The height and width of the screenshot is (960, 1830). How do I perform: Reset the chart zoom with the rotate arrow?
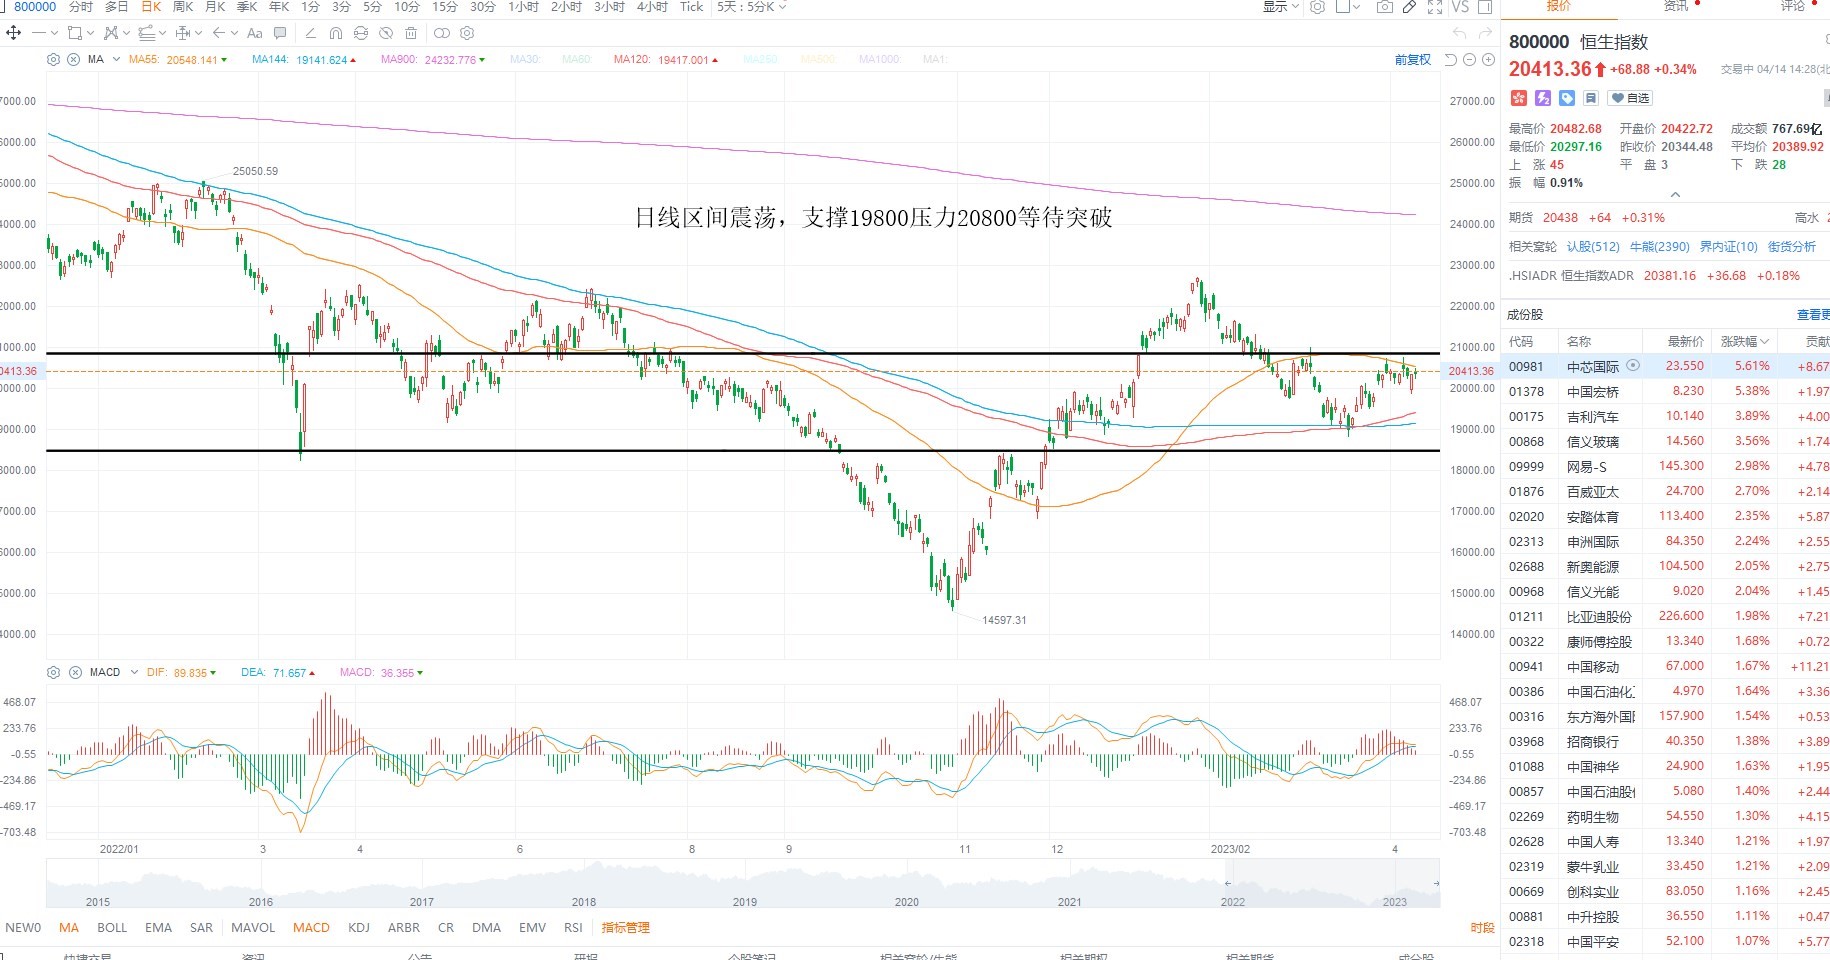tap(1451, 60)
